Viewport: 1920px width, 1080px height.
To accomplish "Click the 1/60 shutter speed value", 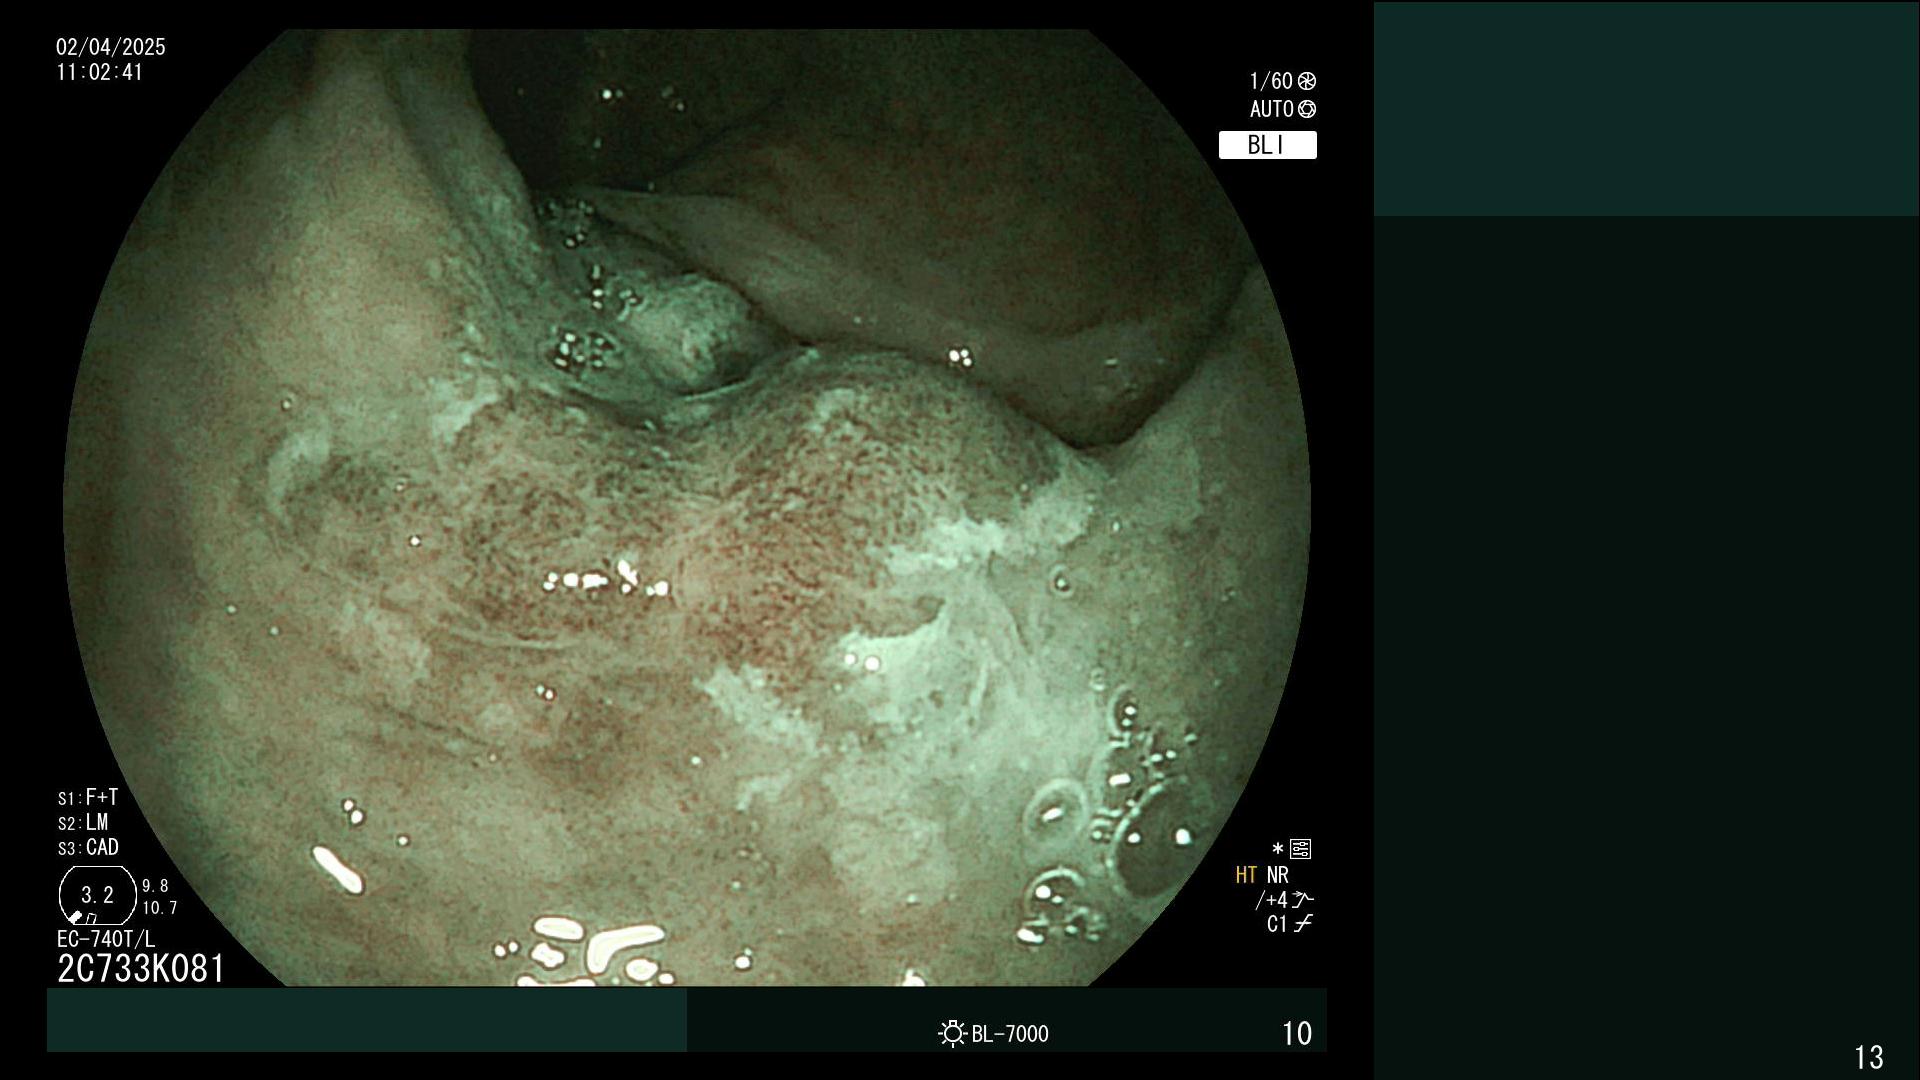I will click(1271, 81).
